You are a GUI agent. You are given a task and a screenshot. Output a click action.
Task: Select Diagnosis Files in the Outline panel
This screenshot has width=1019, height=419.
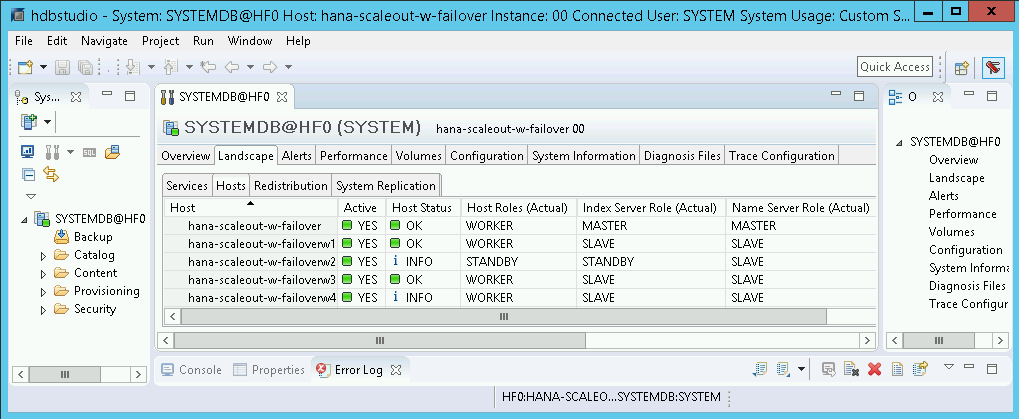(967, 286)
